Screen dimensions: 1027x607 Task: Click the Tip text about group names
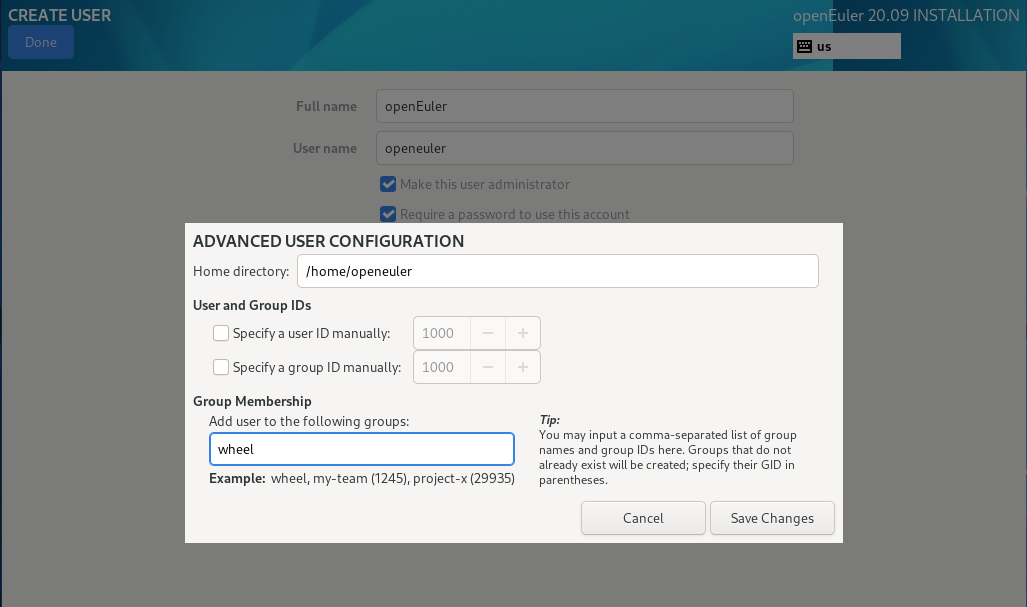tap(668, 457)
